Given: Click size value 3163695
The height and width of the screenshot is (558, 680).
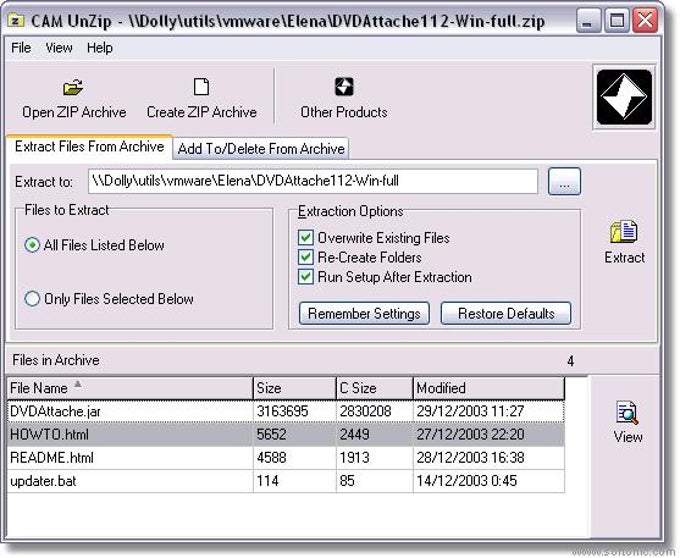Looking at the screenshot, I should pyautogui.click(x=282, y=411).
